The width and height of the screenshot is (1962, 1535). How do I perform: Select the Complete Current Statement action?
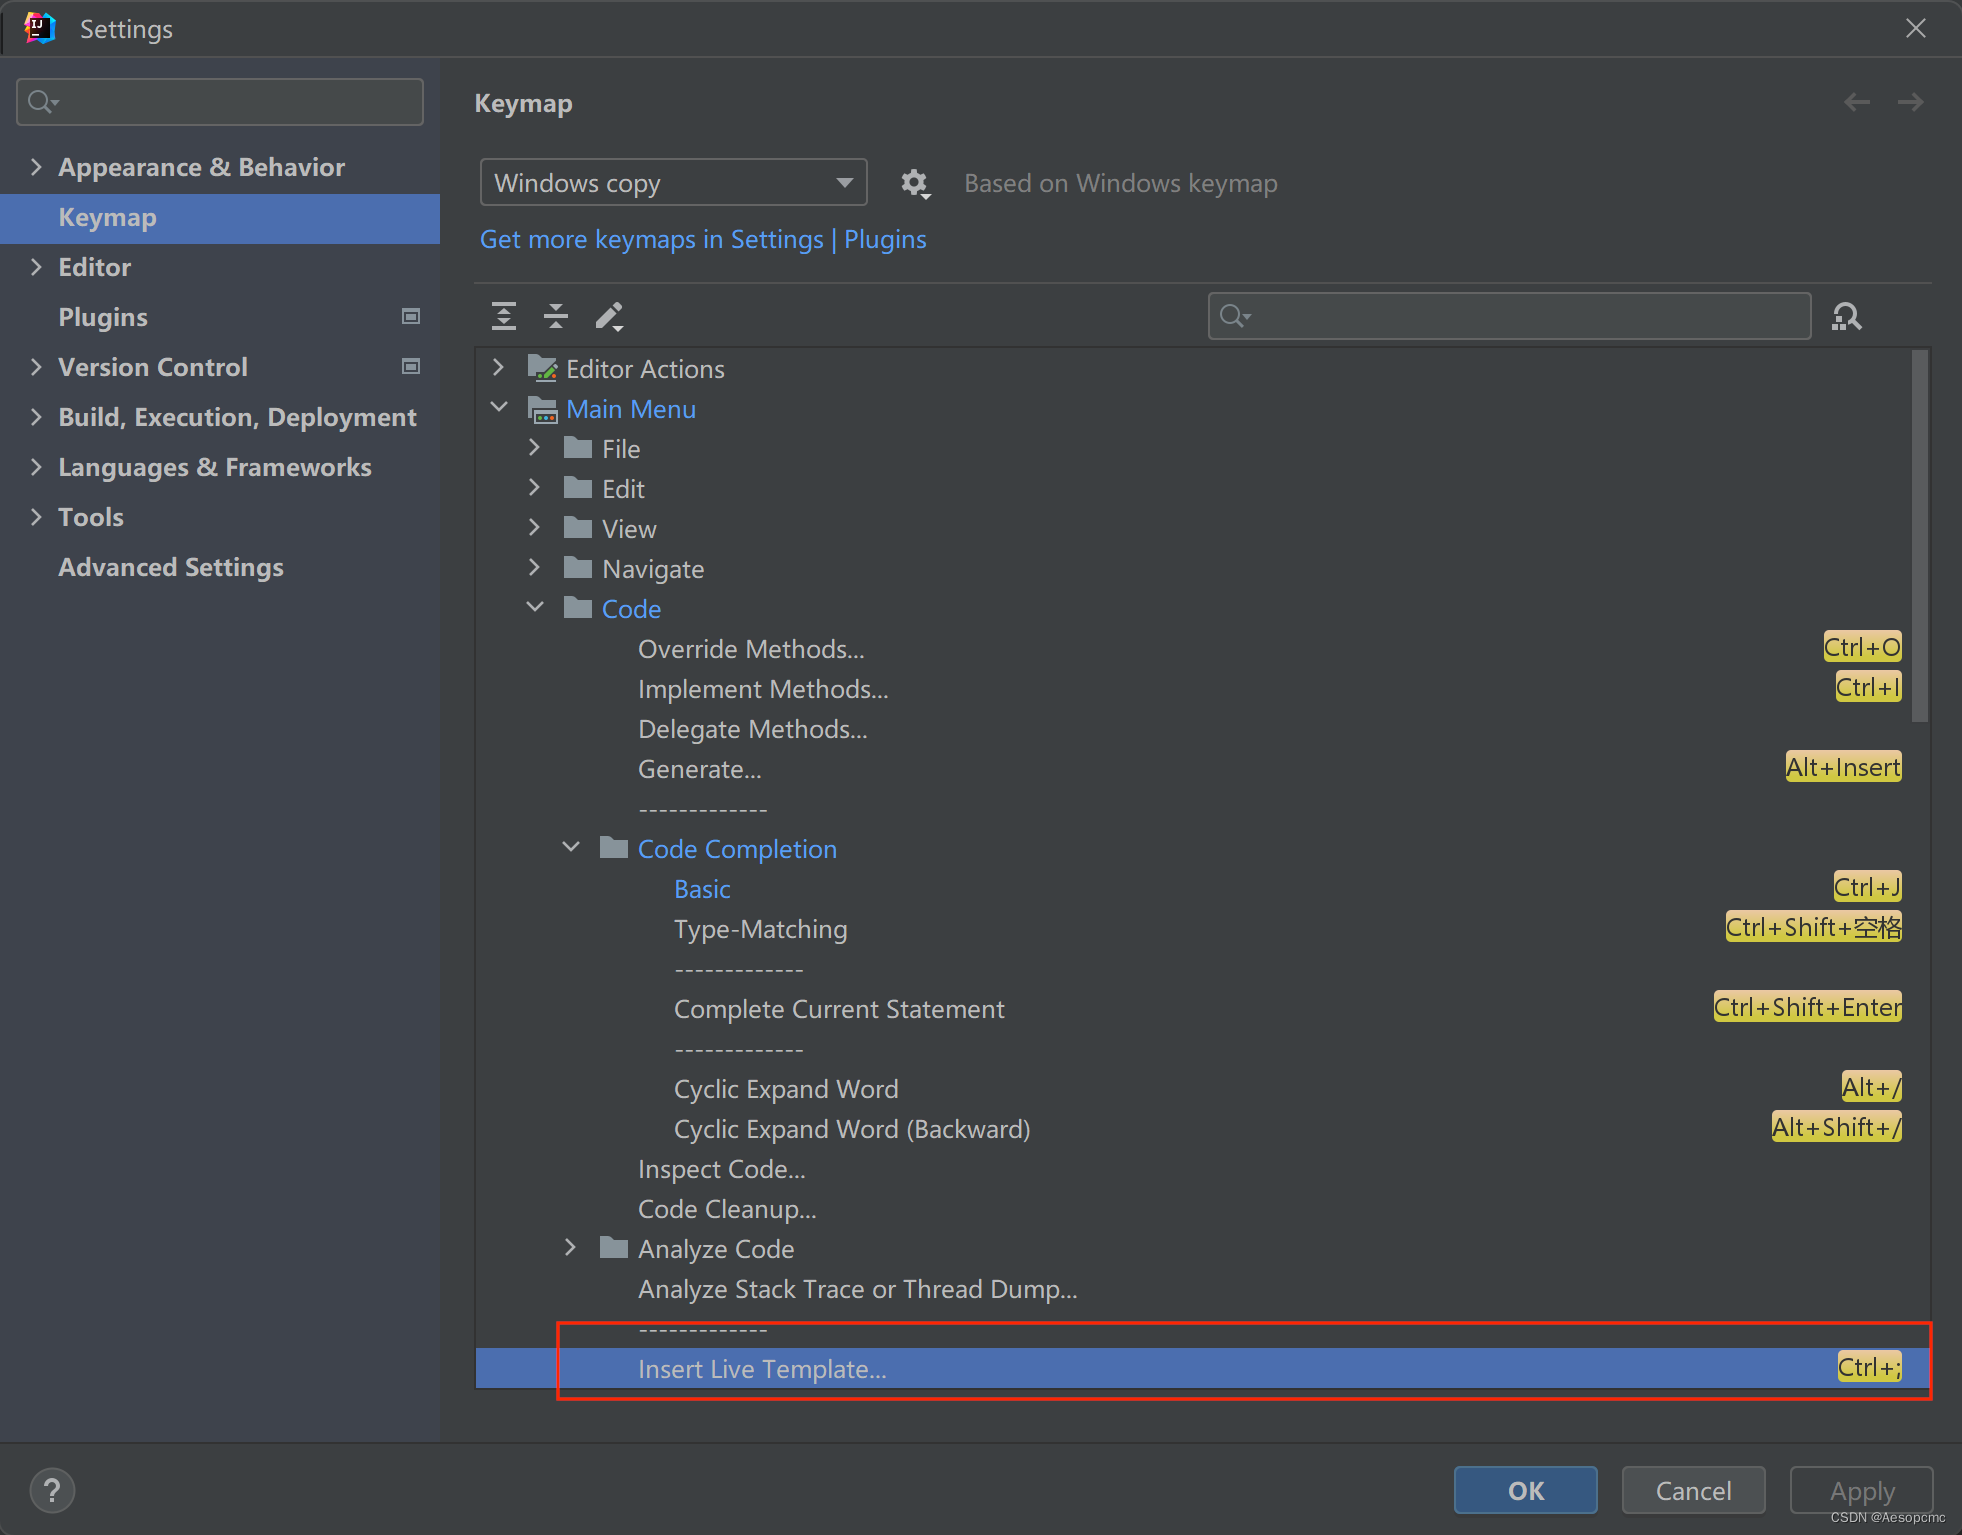point(838,1009)
